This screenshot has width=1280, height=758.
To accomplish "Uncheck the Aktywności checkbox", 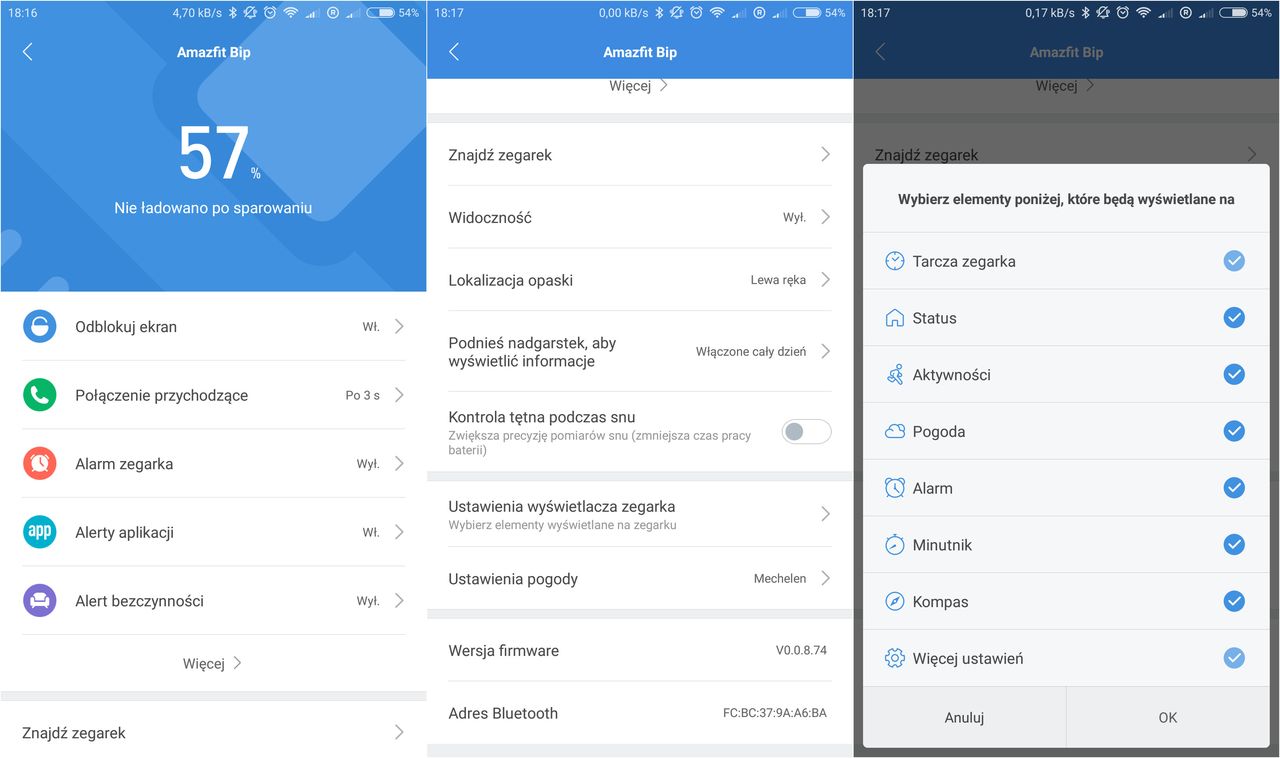I will click(1234, 375).
